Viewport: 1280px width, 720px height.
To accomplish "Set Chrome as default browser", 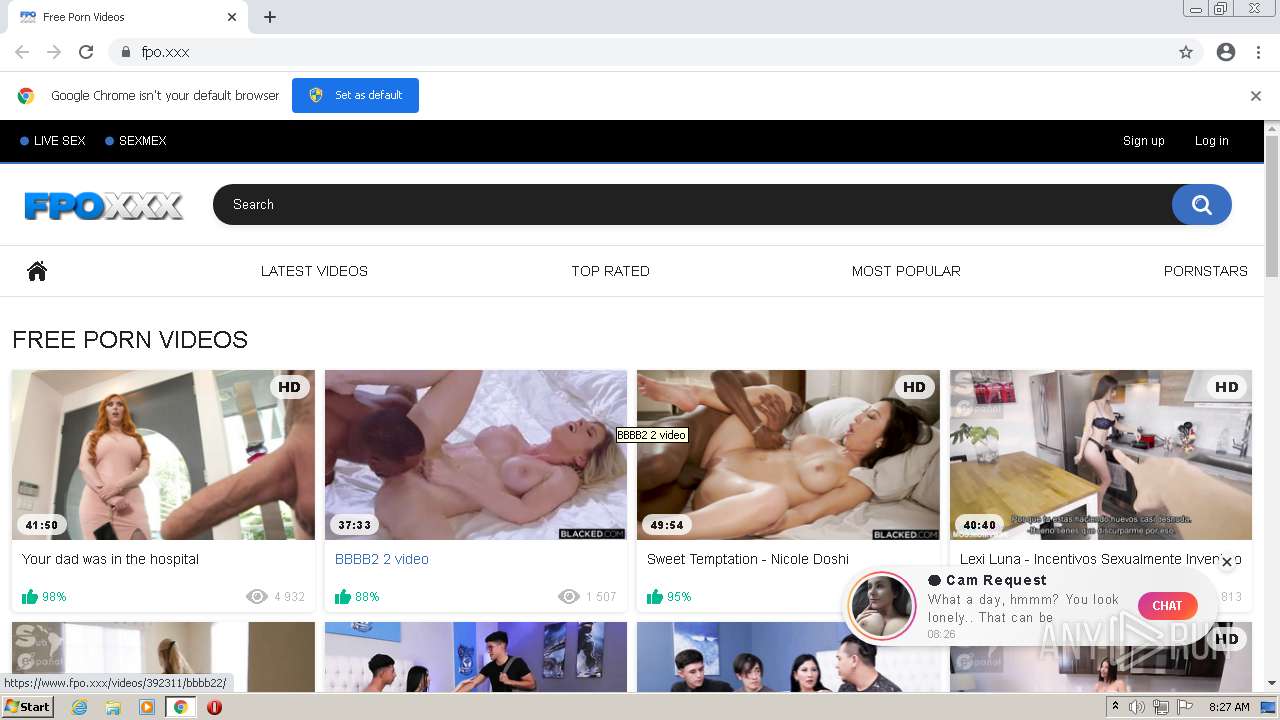I will 355,95.
